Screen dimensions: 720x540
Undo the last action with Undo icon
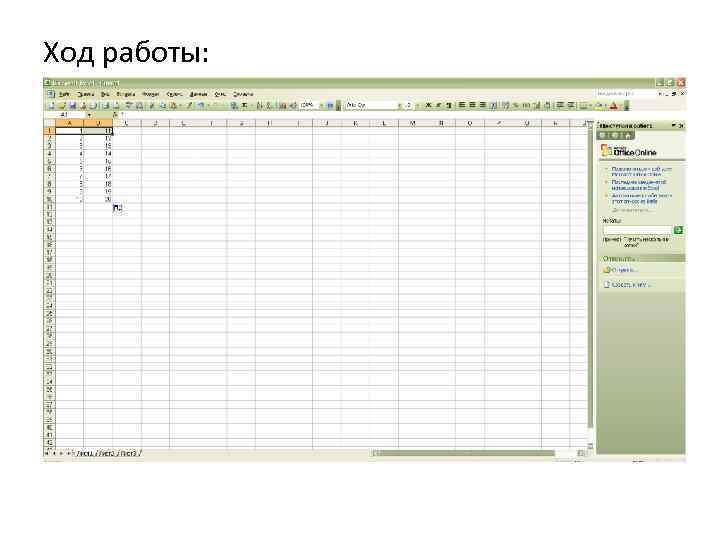(x=201, y=105)
